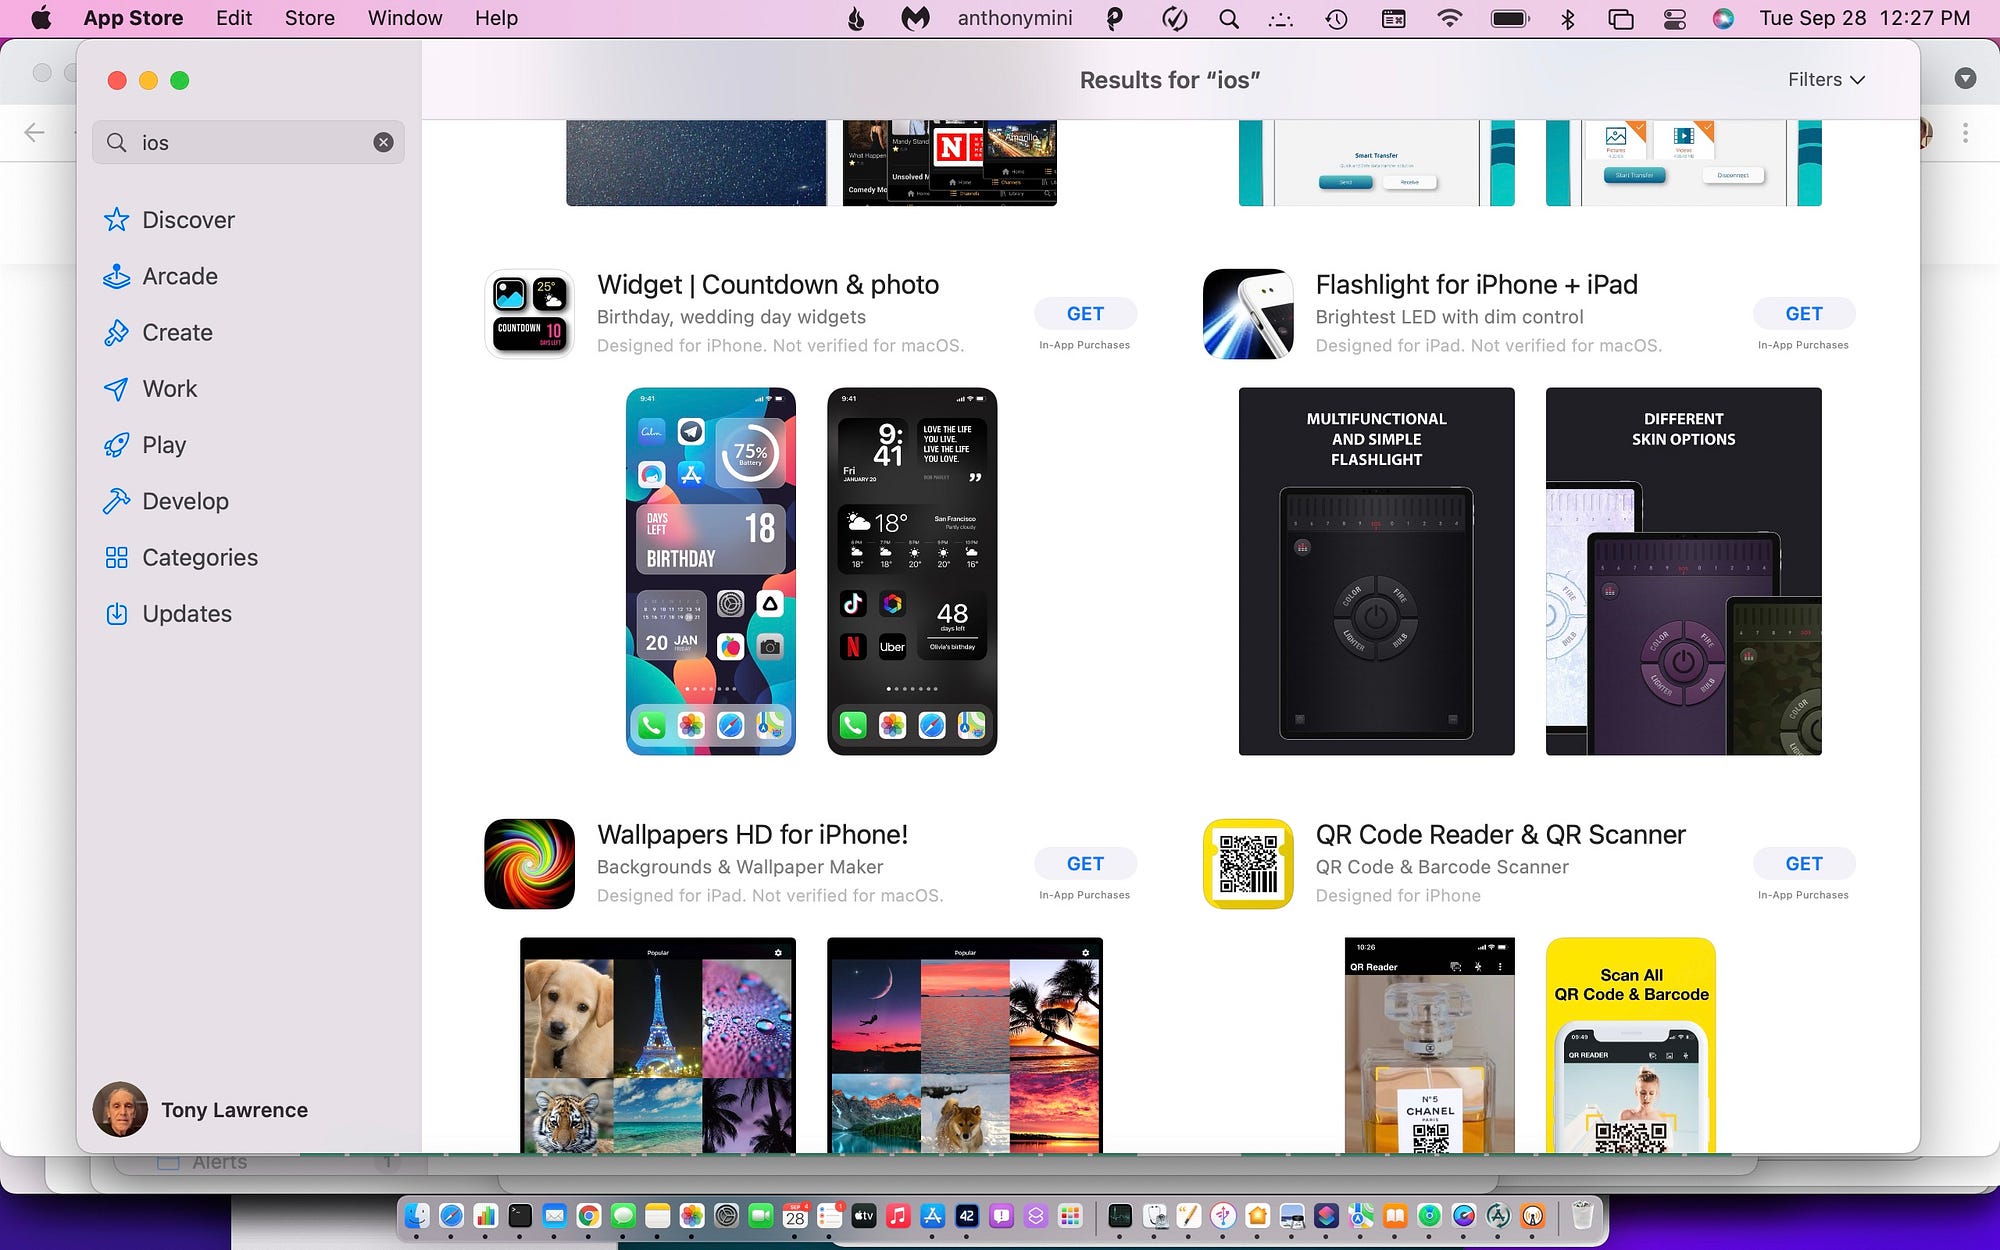Screen dimensions: 2000x1250
Task: Open the Discover section star icon
Action: pos(117,220)
